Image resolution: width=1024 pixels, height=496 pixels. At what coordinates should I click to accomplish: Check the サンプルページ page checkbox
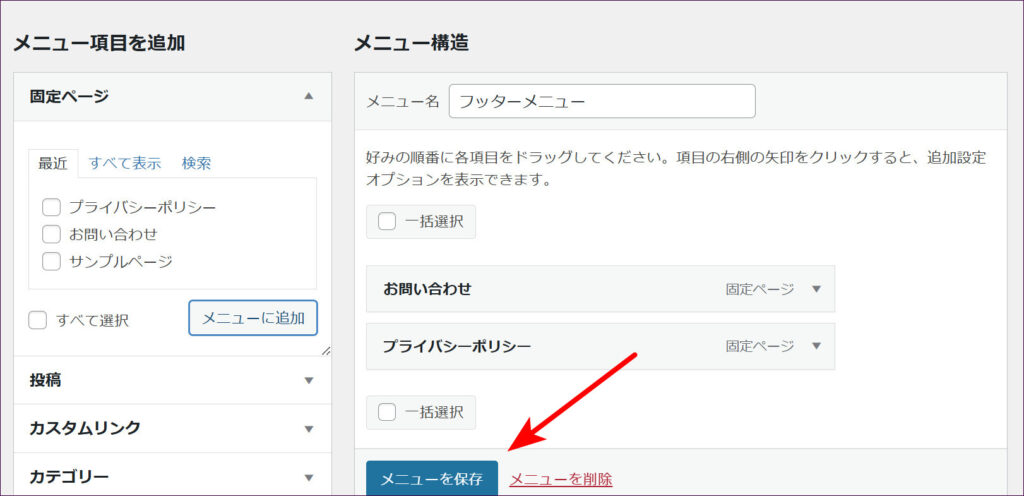[x=52, y=261]
